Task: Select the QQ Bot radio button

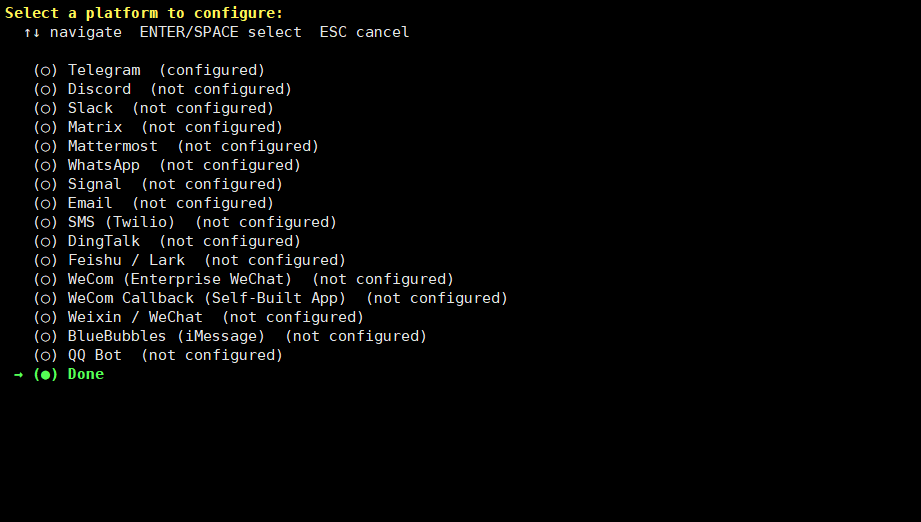Action: [46, 355]
